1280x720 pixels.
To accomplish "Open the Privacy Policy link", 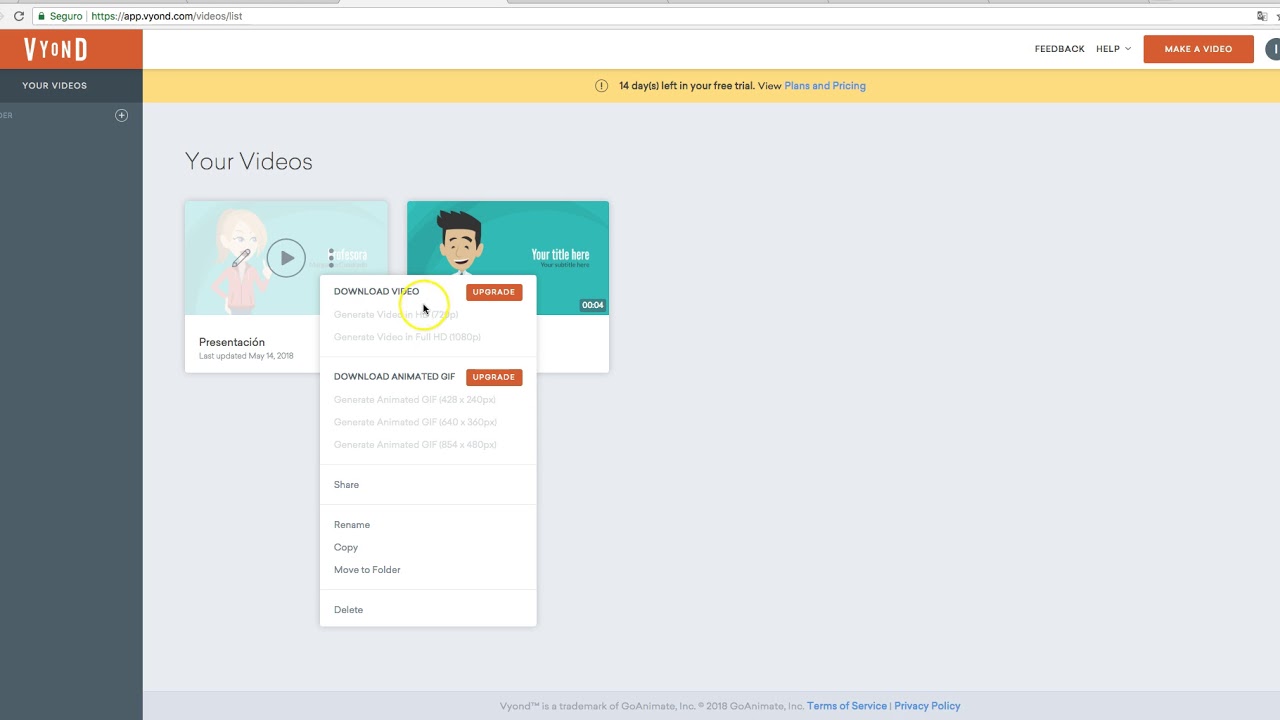I will pyautogui.click(x=927, y=706).
